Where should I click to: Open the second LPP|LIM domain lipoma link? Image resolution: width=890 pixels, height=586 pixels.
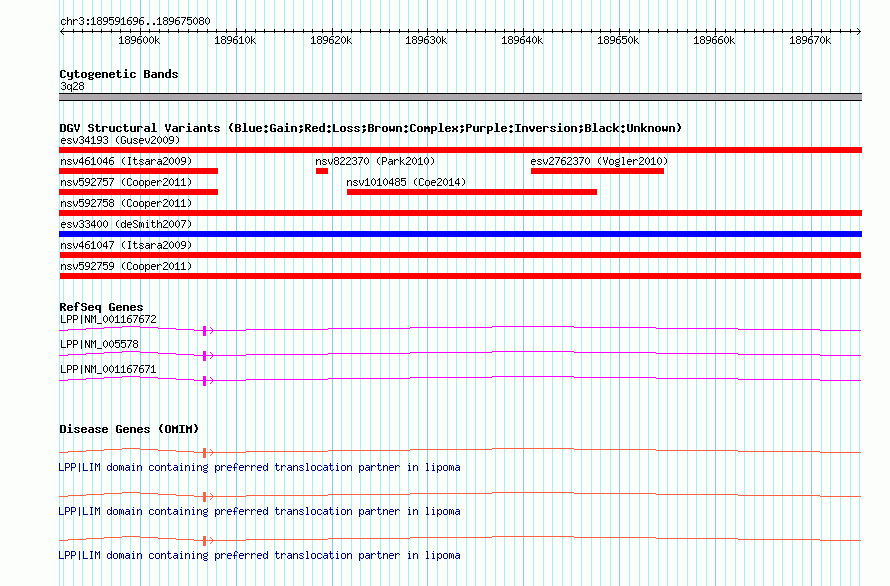click(x=259, y=512)
